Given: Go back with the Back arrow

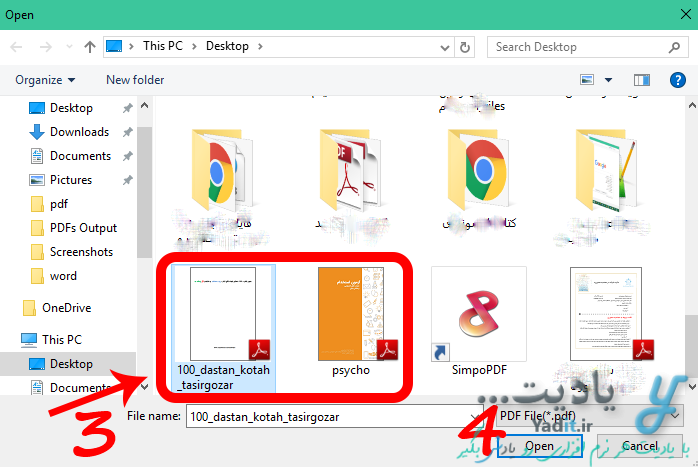Looking at the screenshot, I should tap(16, 47).
